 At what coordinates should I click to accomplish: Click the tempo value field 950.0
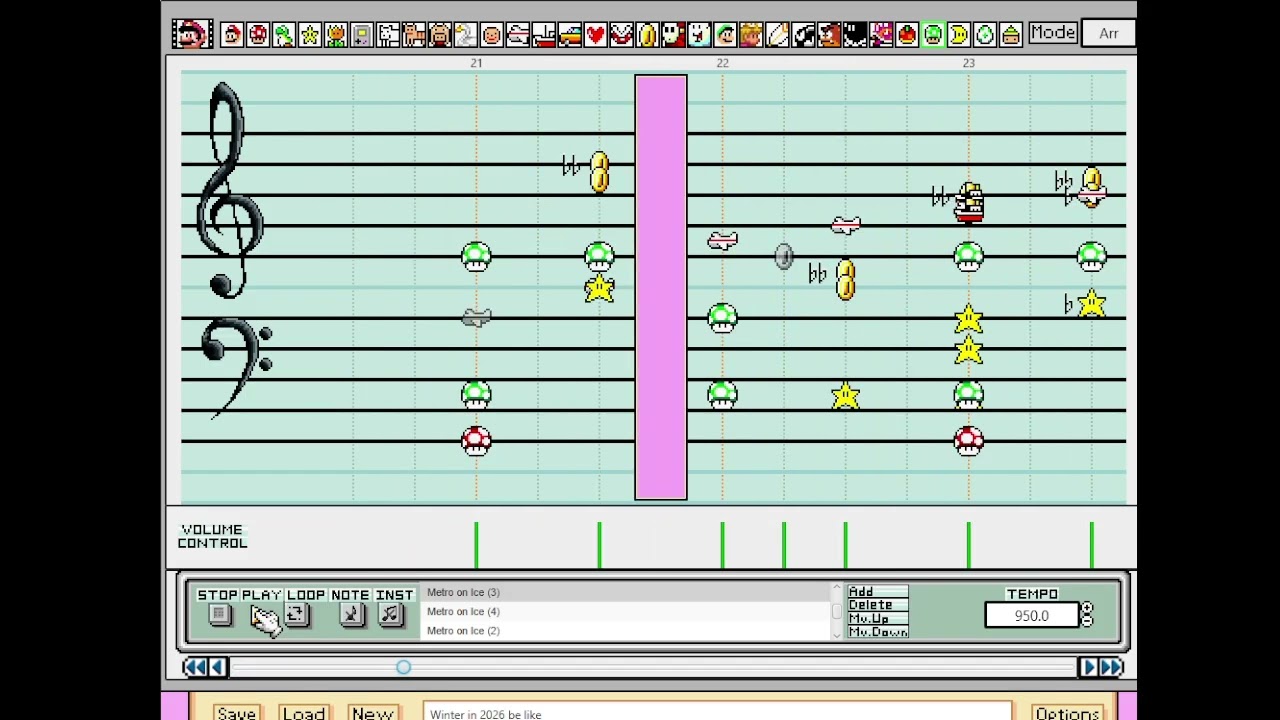(x=1032, y=616)
